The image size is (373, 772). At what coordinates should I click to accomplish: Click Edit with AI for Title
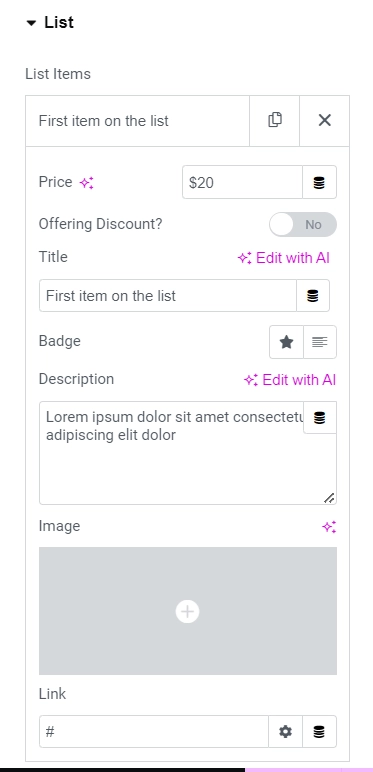tap(283, 258)
